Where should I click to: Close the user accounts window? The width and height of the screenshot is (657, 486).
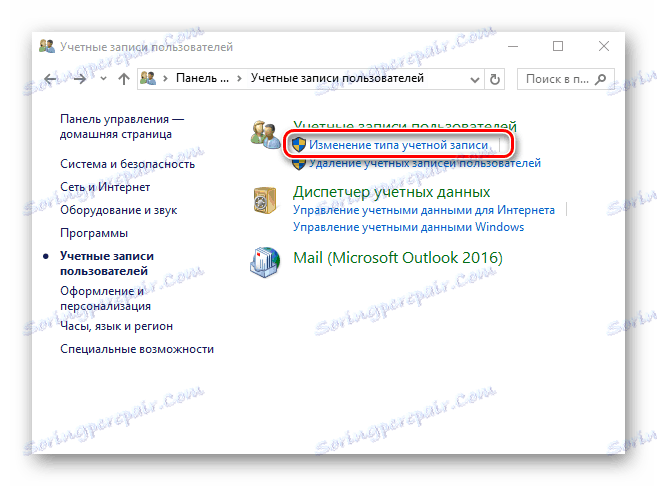604,46
